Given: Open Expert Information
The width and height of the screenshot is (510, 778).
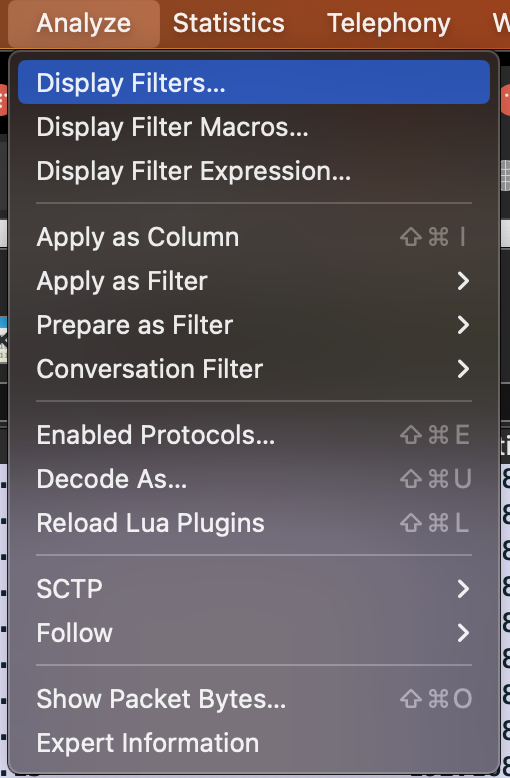Looking at the screenshot, I should pos(254,743).
